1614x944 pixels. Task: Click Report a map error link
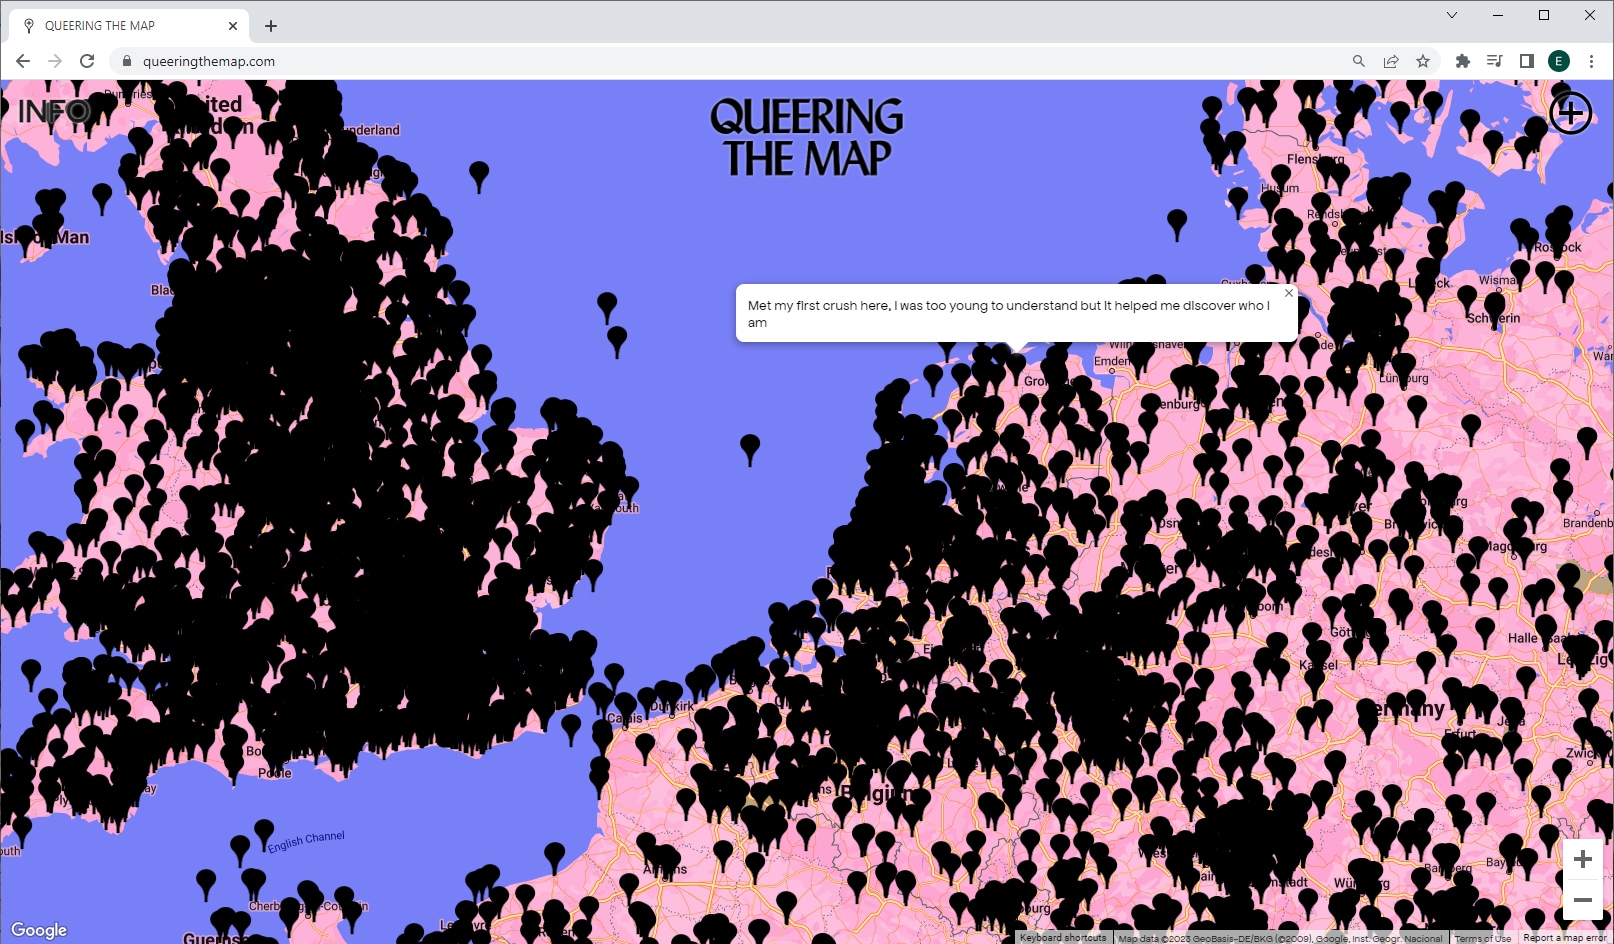pyautogui.click(x=1564, y=938)
